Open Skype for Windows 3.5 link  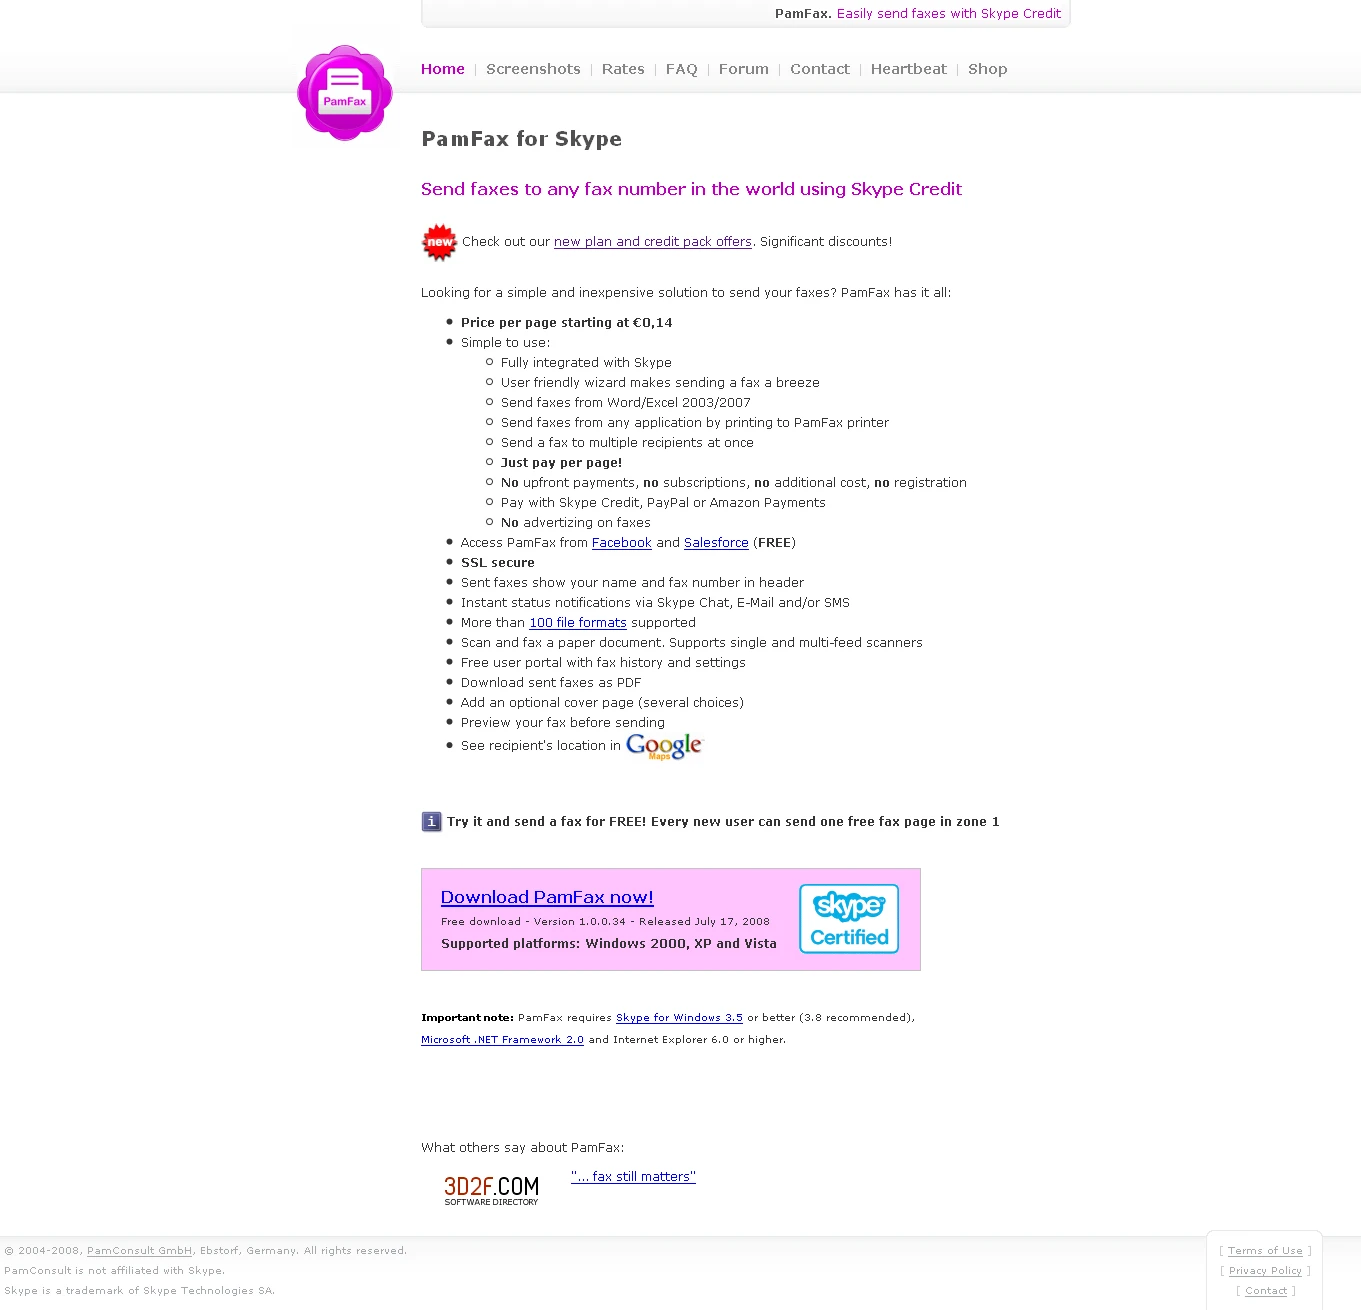(x=679, y=1018)
